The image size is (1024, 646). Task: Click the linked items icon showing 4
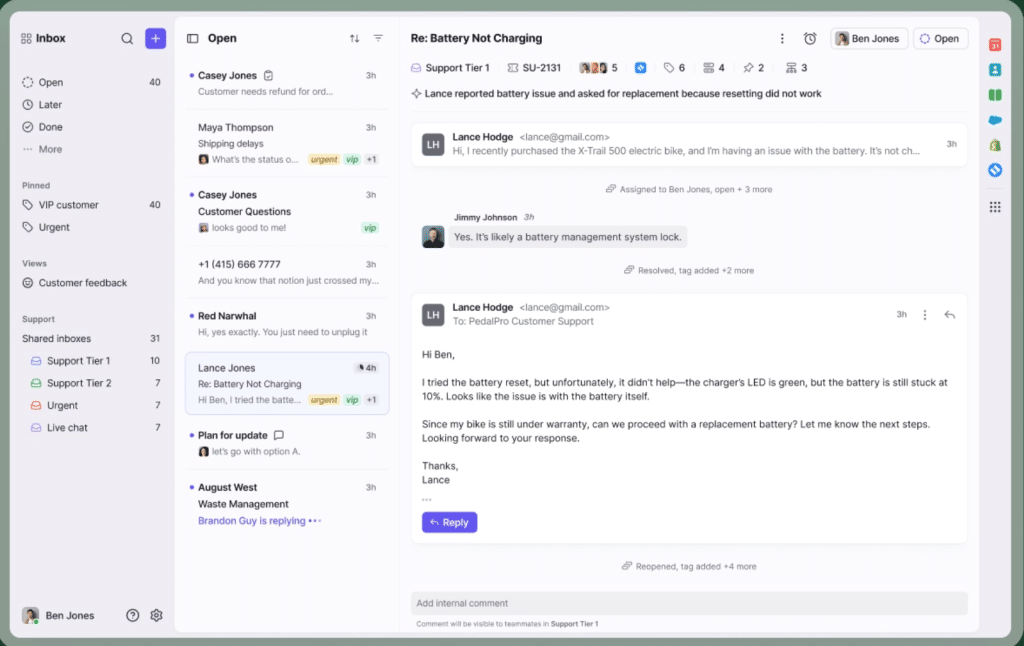714,68
